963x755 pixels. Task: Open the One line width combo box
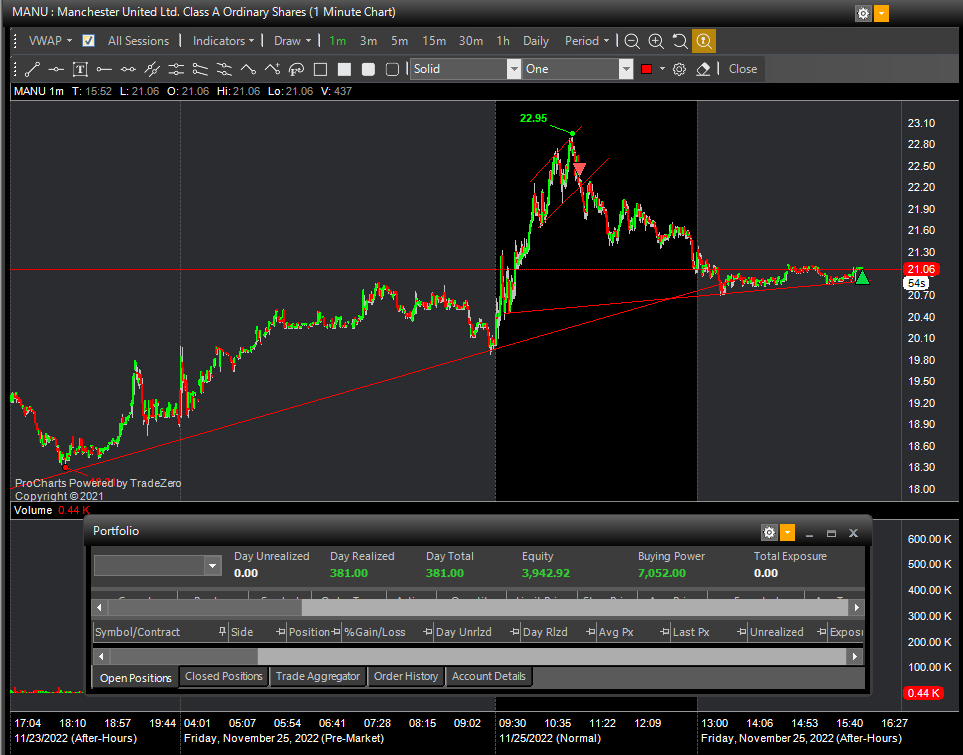[577, 69]
